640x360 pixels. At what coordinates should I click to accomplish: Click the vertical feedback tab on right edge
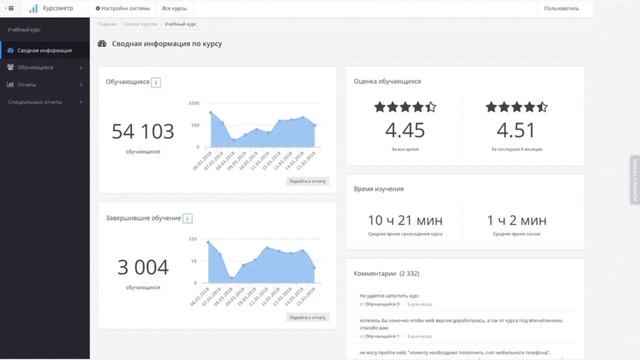click(635, 180)
